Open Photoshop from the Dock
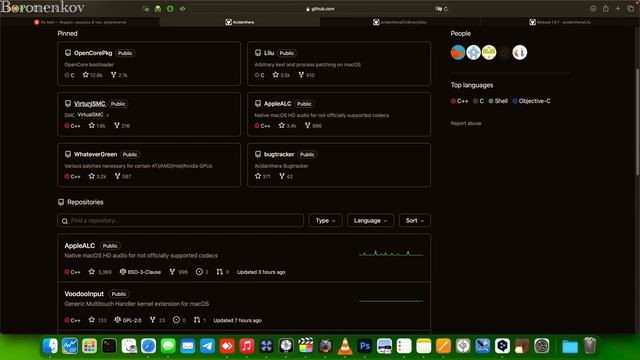 [x=364, y=346]
